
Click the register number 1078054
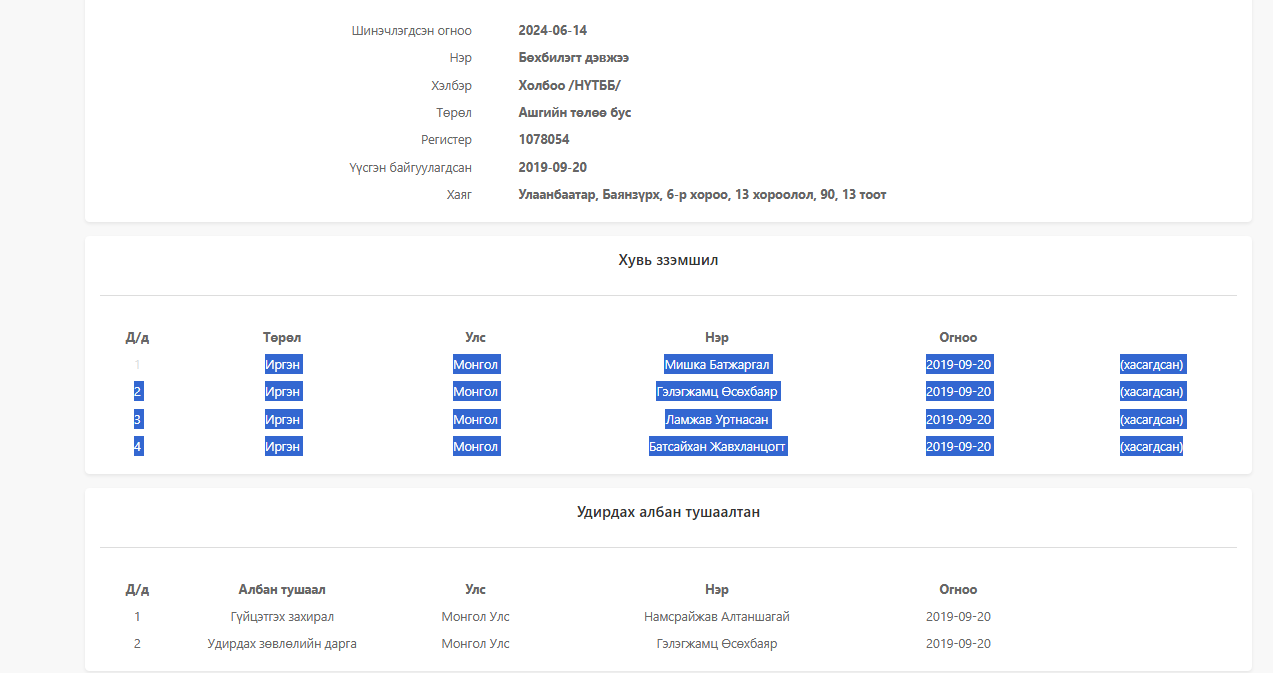pyautogui.click(x=544, y=140)
